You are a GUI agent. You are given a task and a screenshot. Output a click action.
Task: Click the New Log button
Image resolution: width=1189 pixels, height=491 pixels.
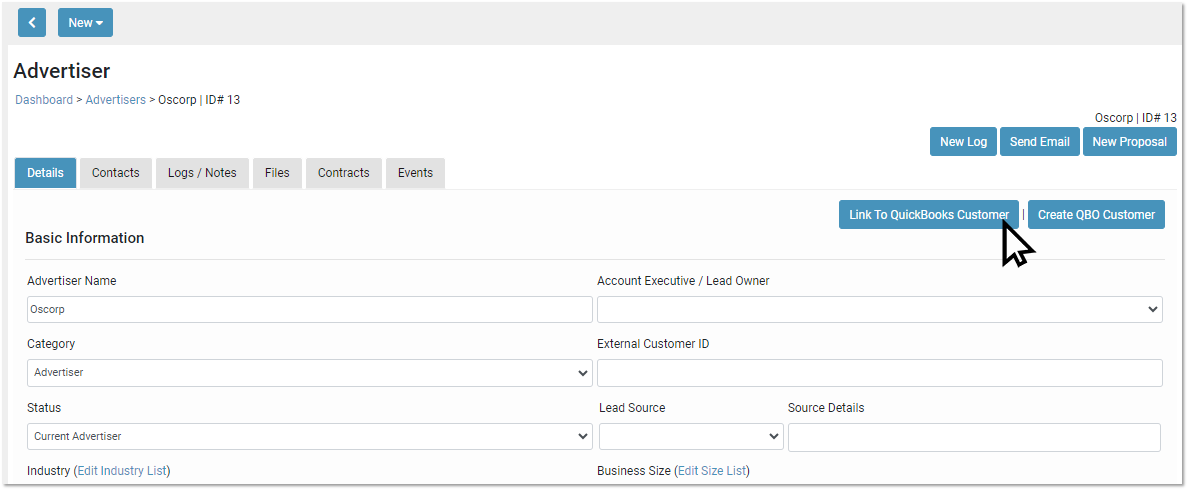(963, 142)
